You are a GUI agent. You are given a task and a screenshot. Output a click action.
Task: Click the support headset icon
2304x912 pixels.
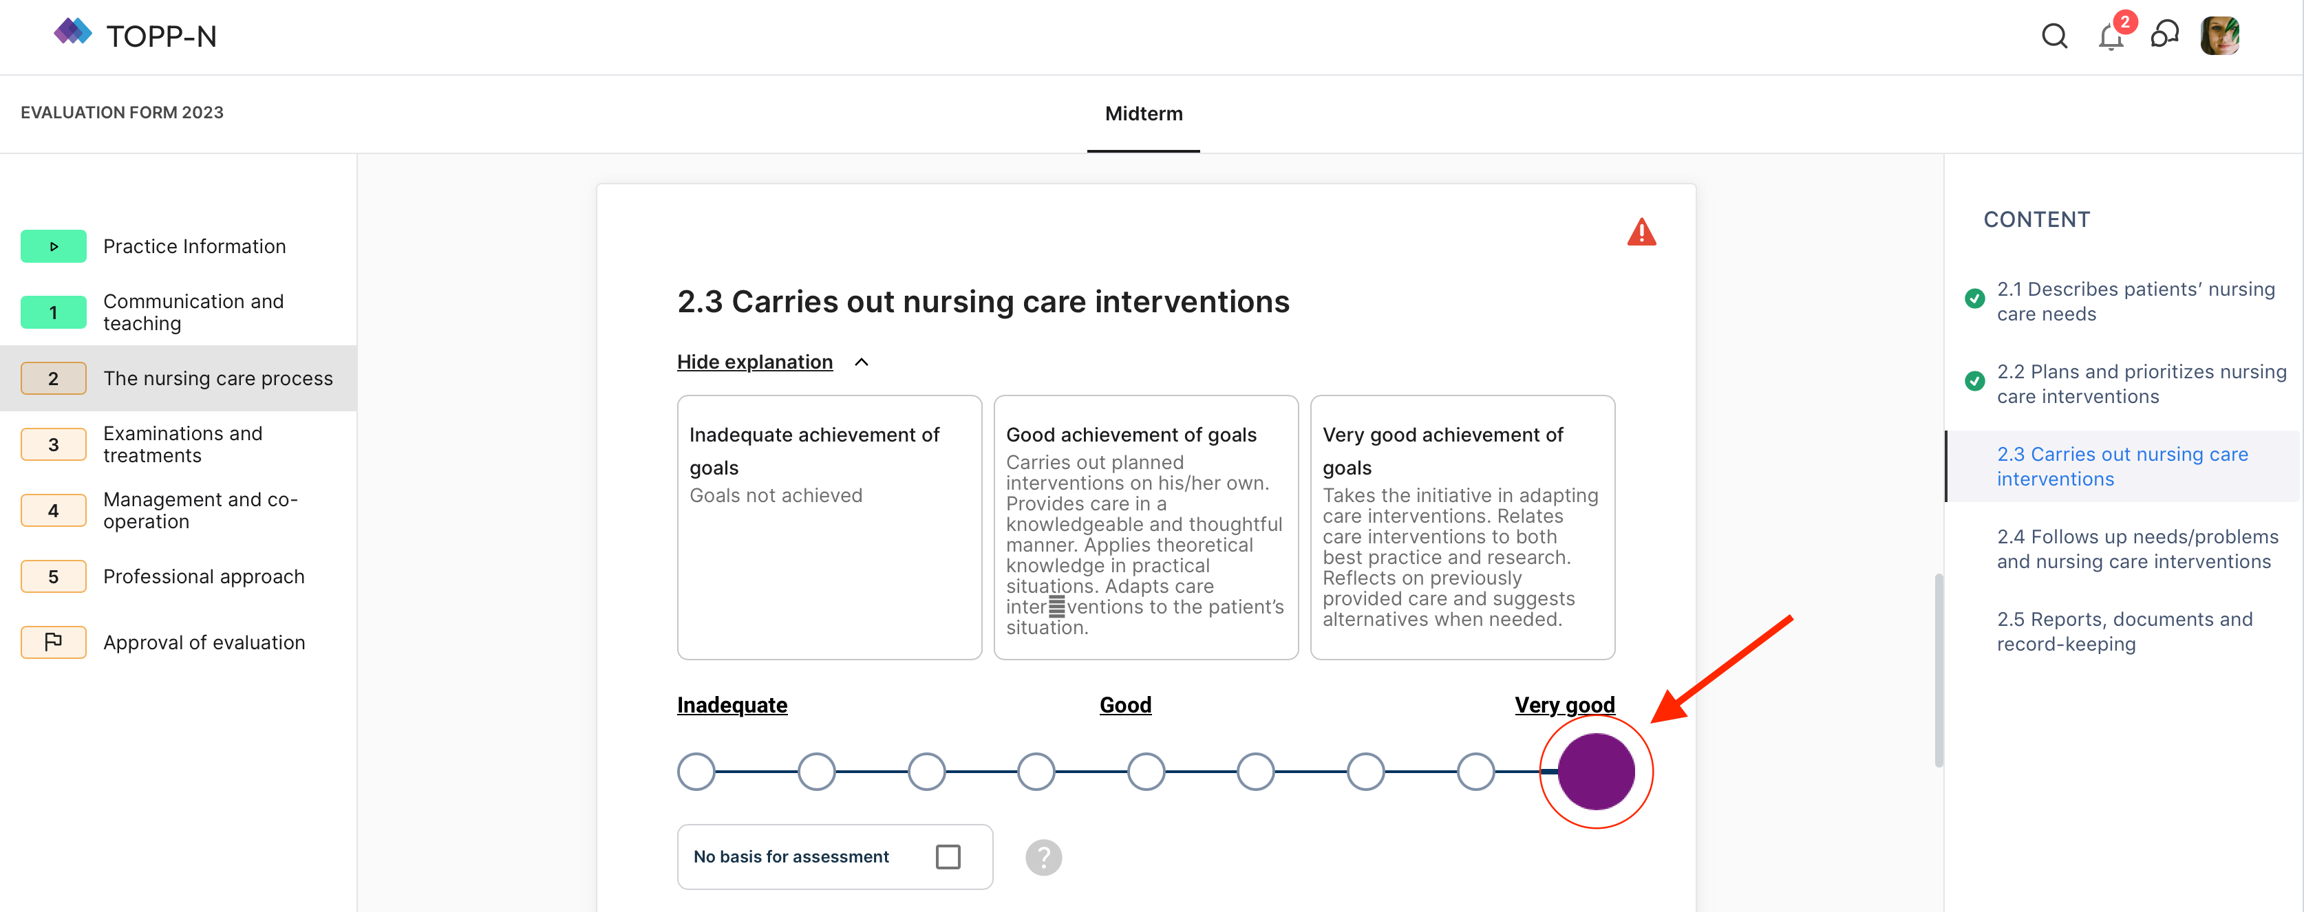tap(2165, 36)
